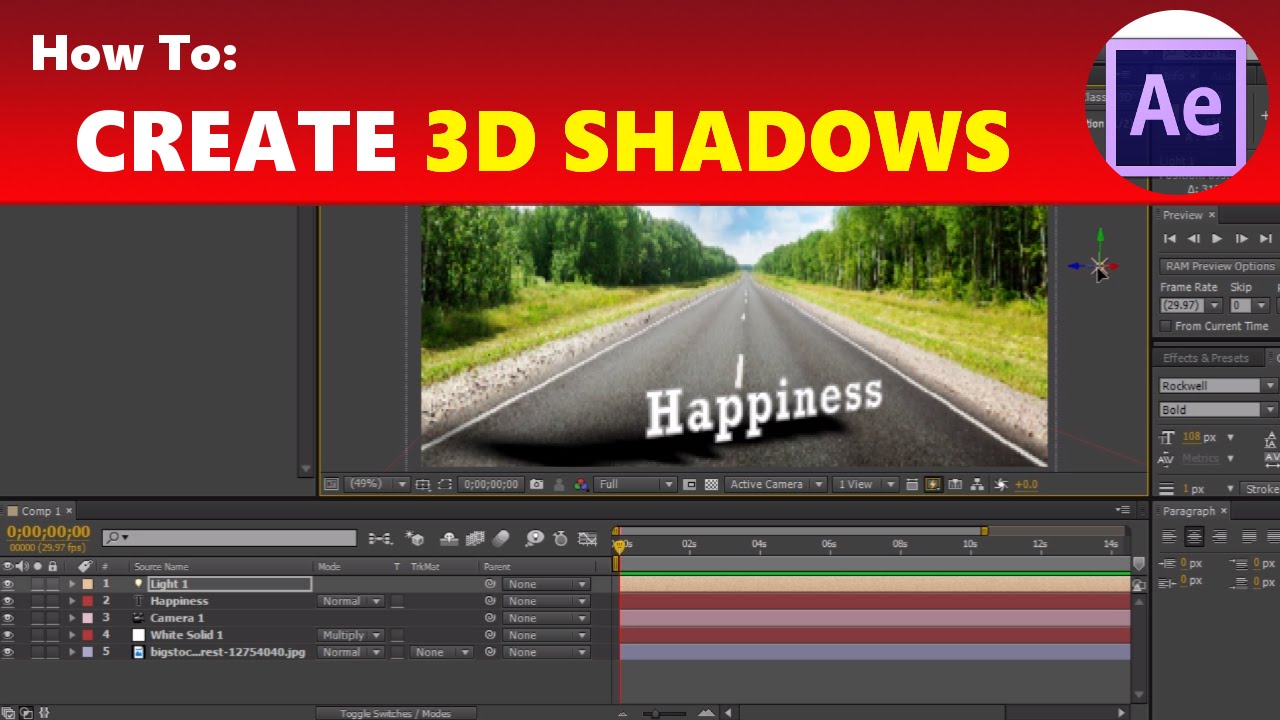
Task: Switch to the Preview panel tab
Action: pos(1182,215)
